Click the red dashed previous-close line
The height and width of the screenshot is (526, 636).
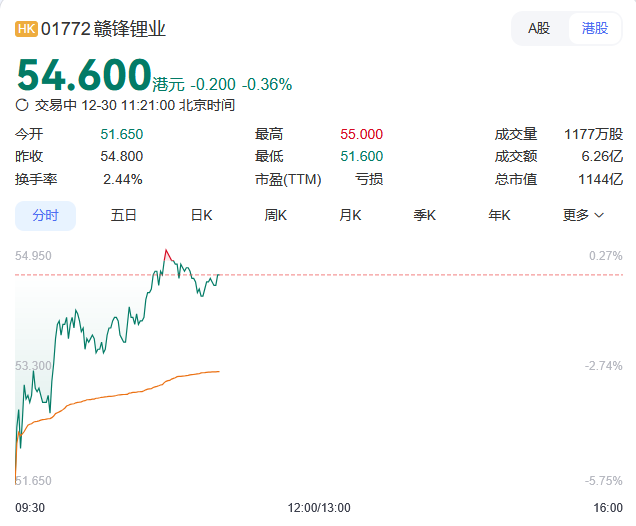coord(400,274)
